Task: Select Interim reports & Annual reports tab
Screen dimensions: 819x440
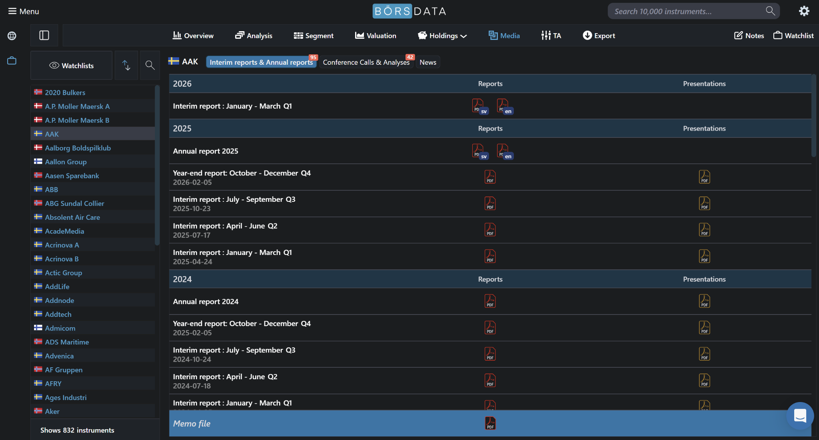Action: pyautogui.click(x=261, y=62)
